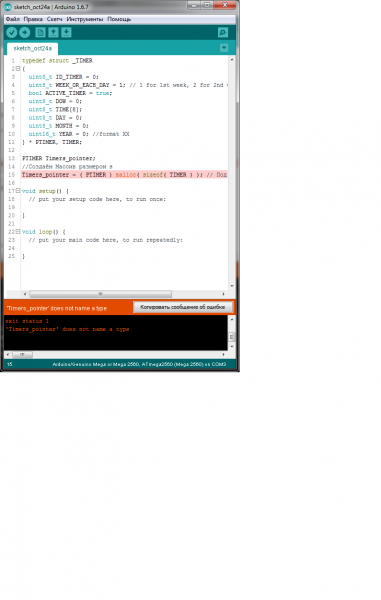381x600 pixels.
Task: Select the sketch_oct24a tab
Action: pos(33,49)
